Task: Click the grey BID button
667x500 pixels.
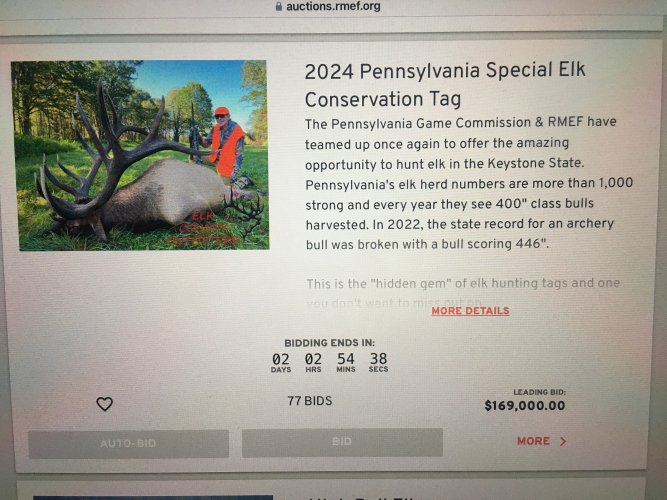Action: point(342,442)
